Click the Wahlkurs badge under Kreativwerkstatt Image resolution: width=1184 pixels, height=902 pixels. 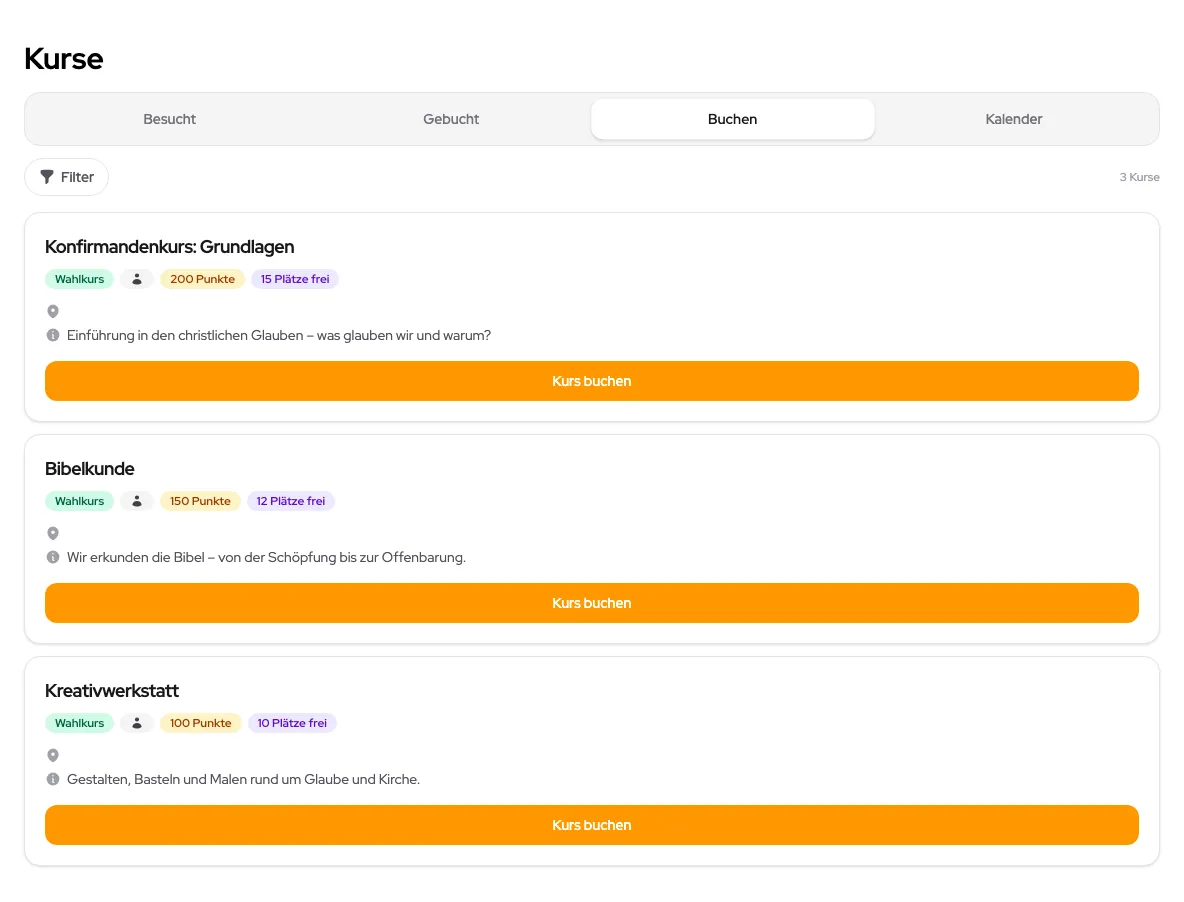[x=79, y=723]
